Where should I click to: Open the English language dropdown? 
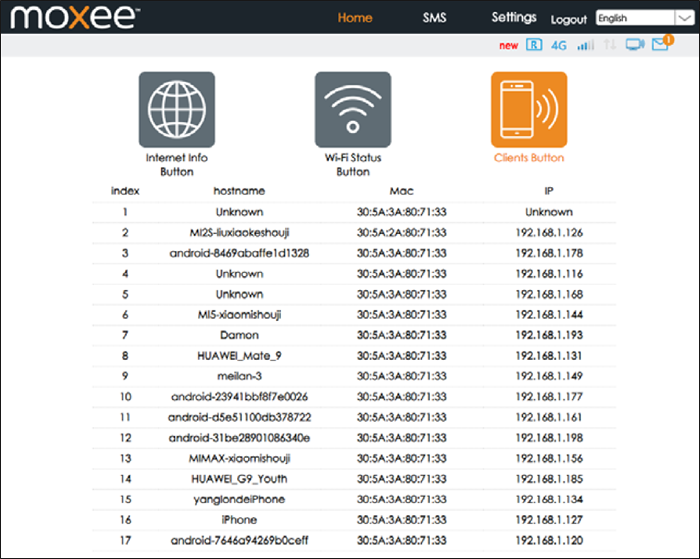pos(645,18)
